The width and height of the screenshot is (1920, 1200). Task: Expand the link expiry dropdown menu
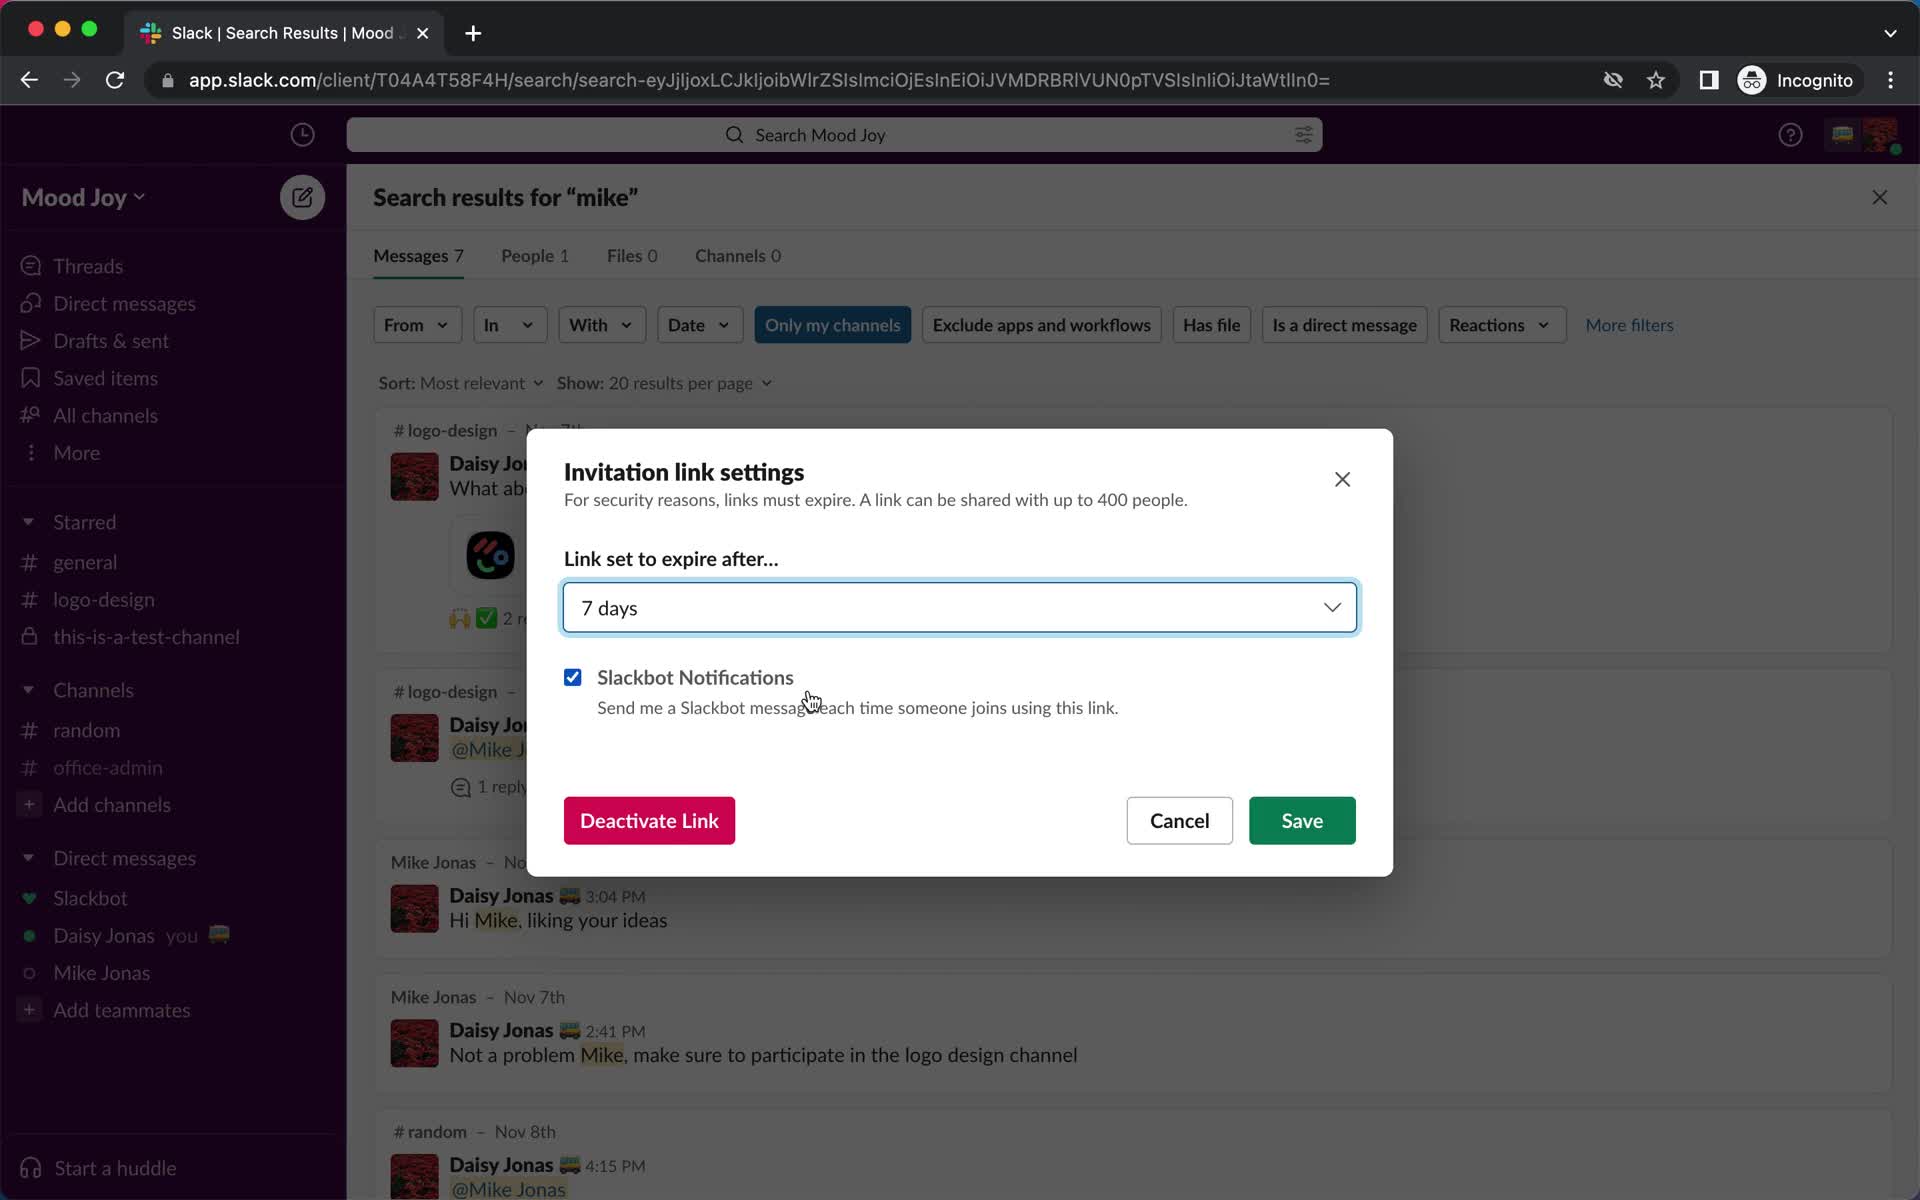coord(1333,607)
